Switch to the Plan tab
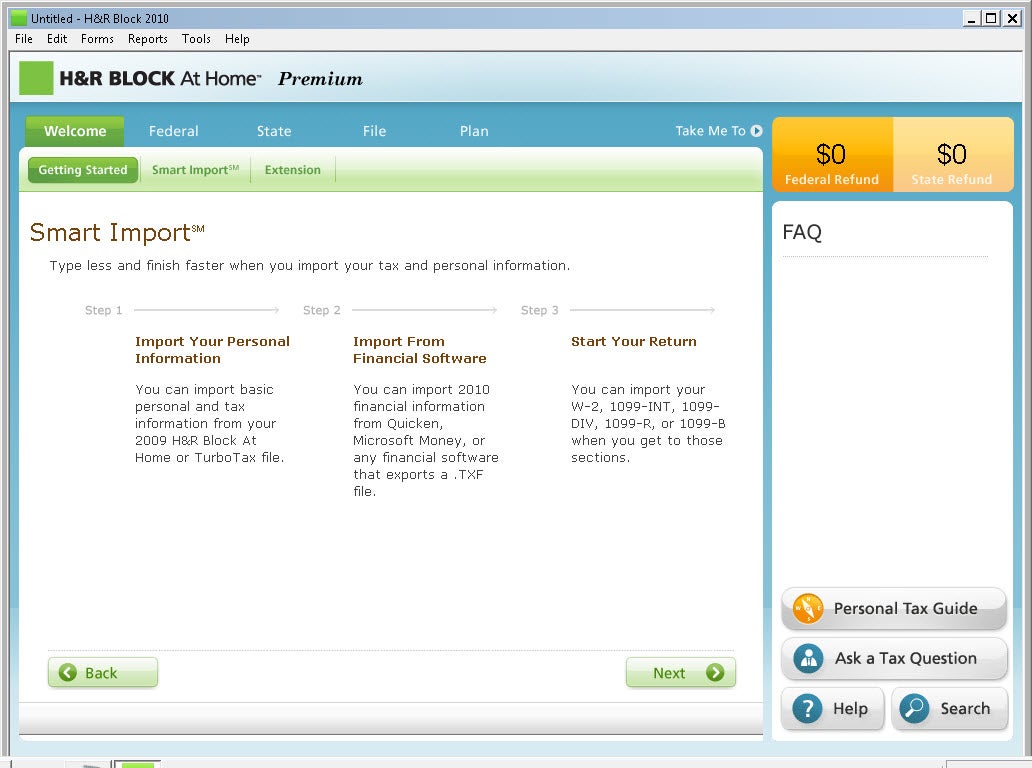 click(474, 131)
